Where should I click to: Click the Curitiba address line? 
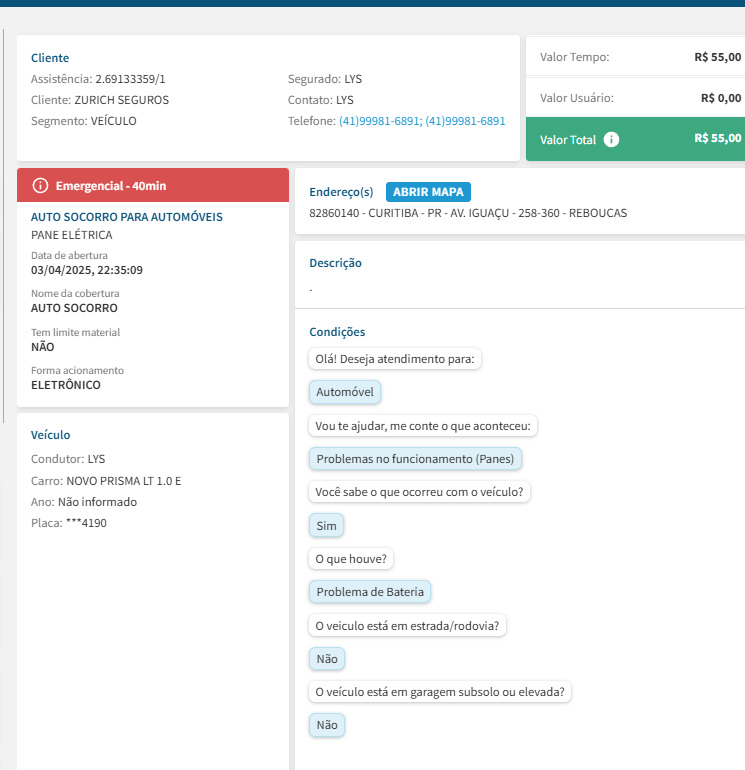click(x=468, y=213)
